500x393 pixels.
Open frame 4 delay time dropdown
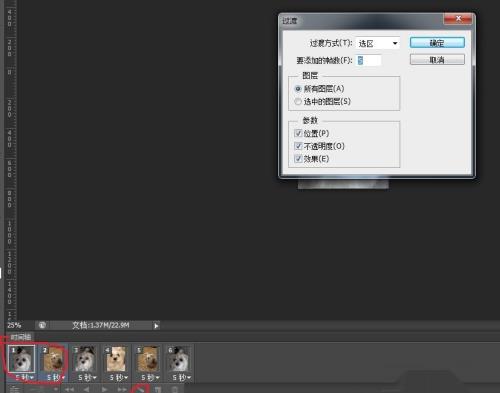[x=118, y=378]
